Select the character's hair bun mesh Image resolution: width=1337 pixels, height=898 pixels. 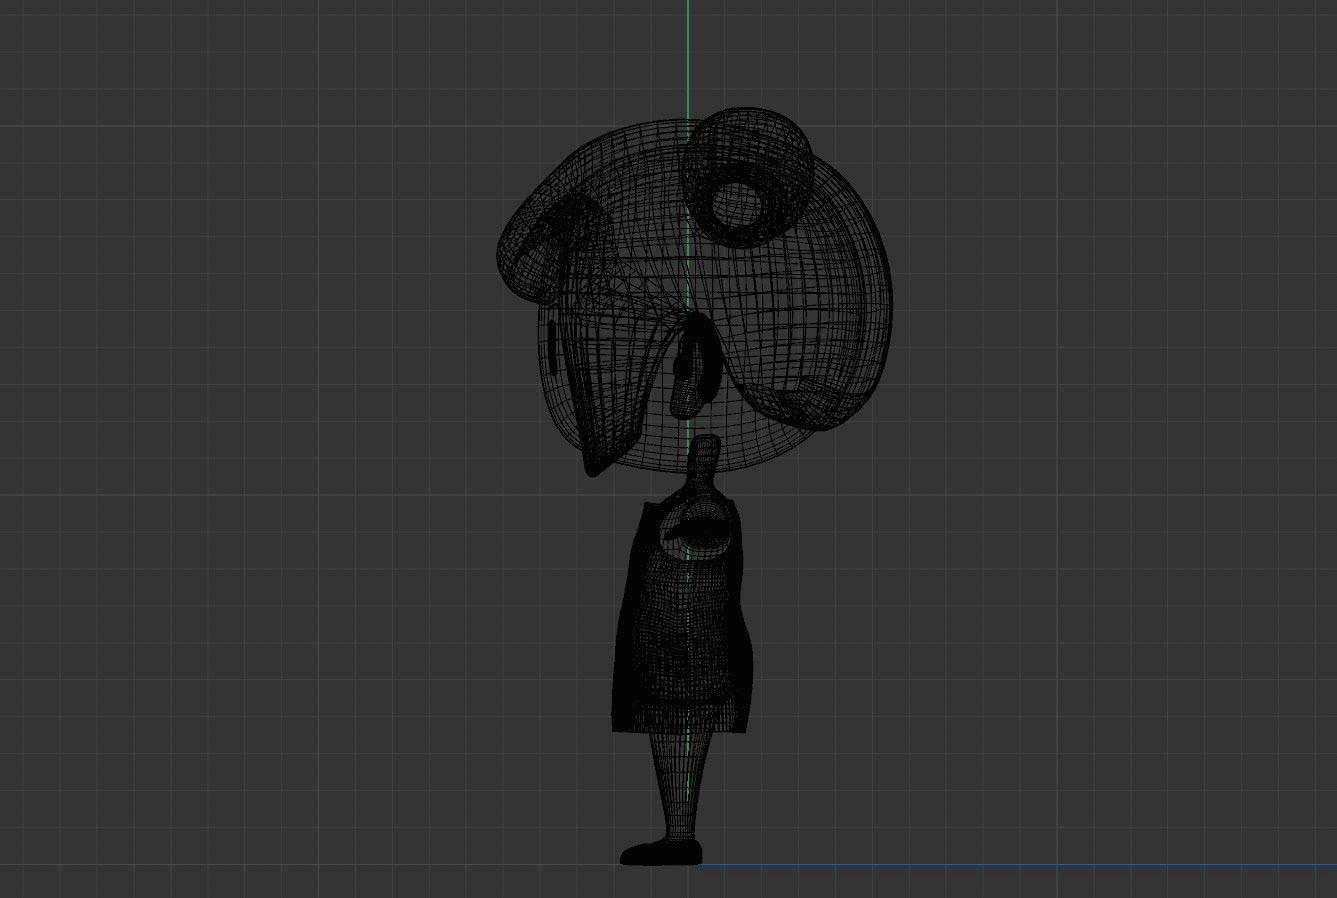pyautogui.click(x=747, y=177)
